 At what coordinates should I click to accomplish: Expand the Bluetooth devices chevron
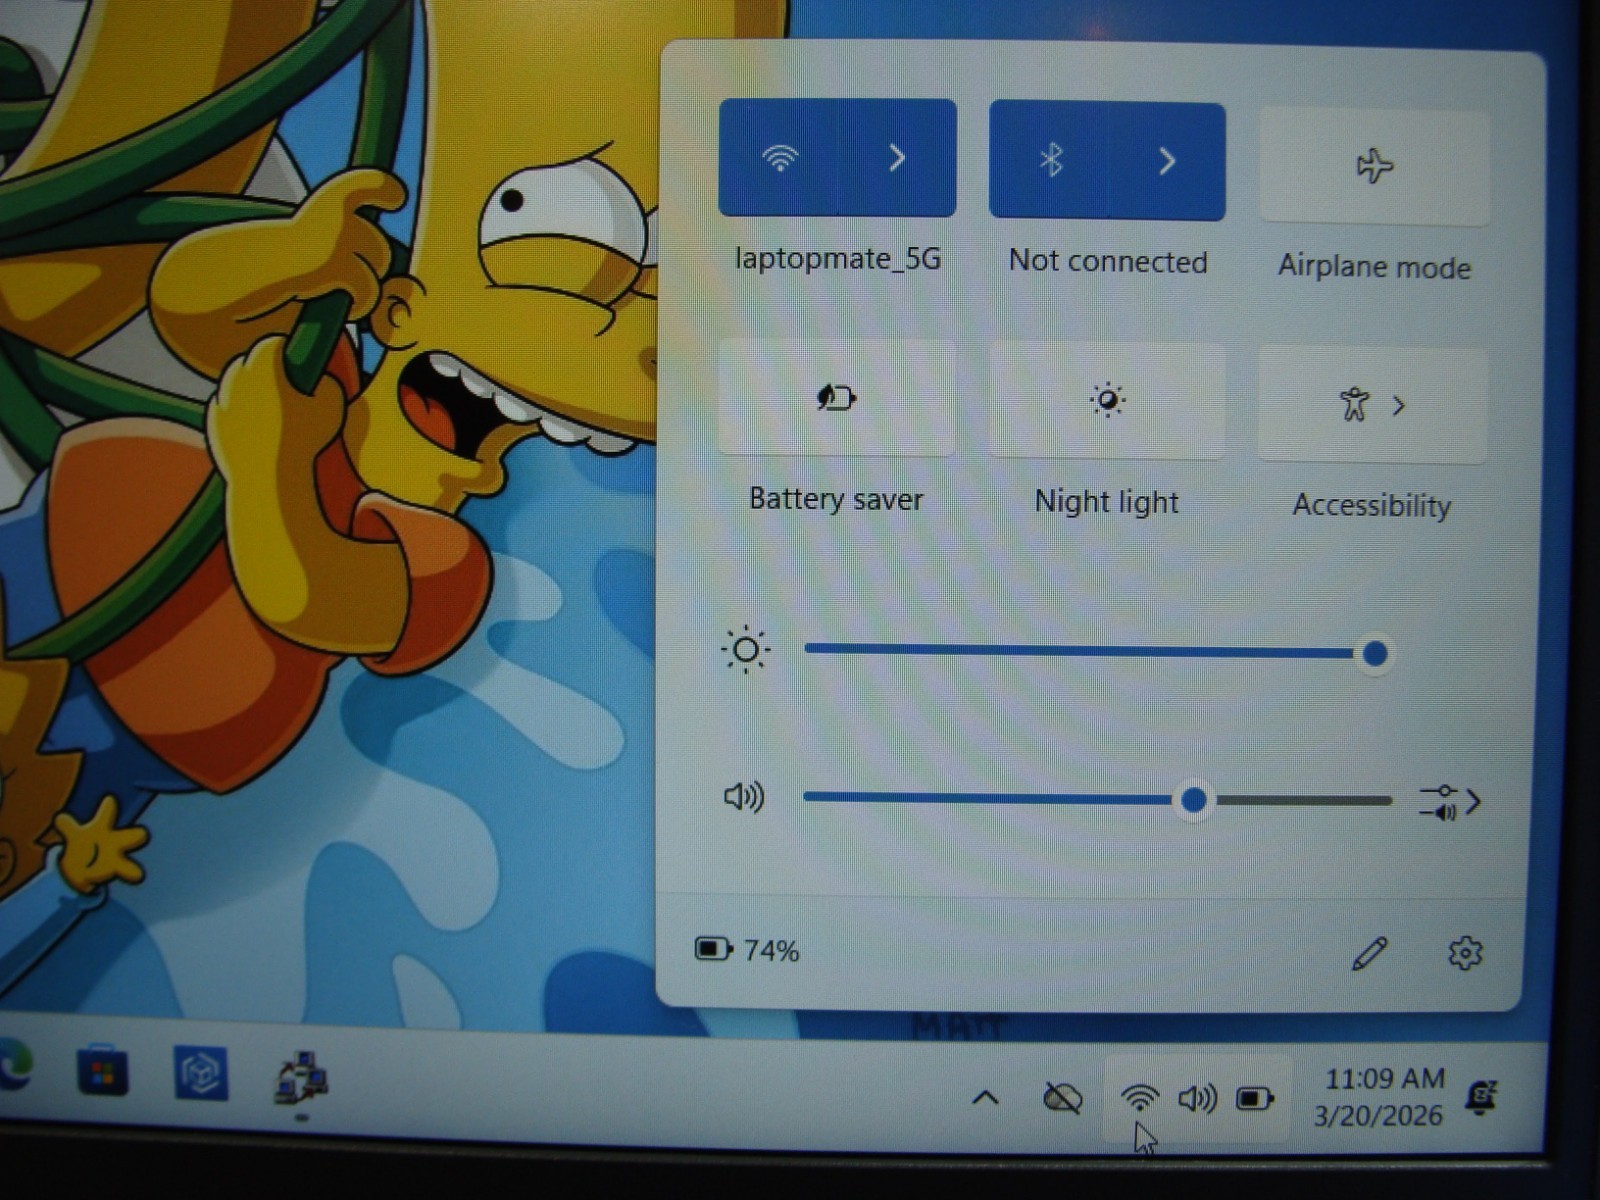pos(1167,161)
